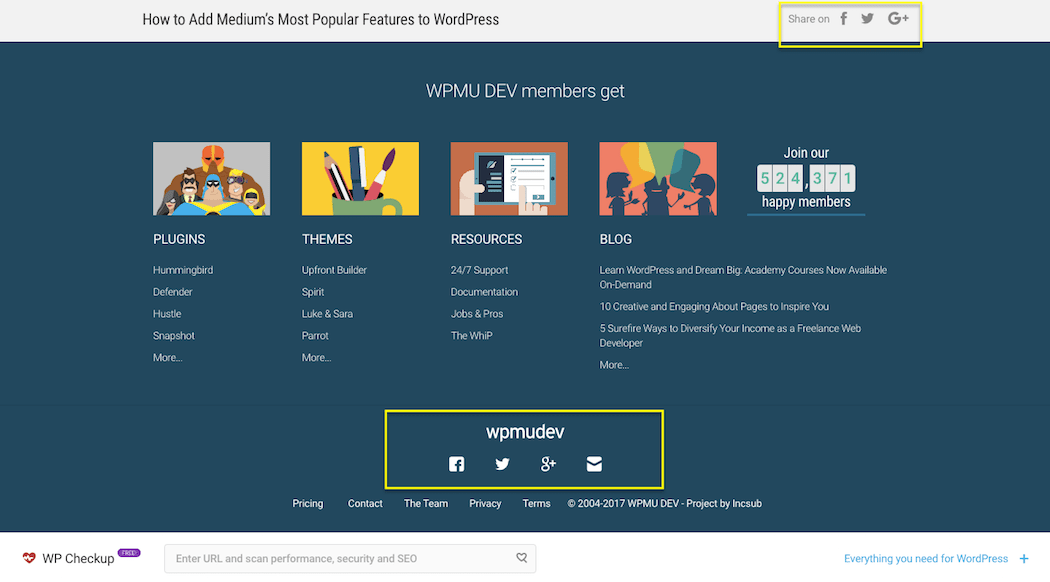Click the heart scan icon in URL field
Viewport: 1050px width, 582px height.
pyautogui.click(x=522, y=557)
